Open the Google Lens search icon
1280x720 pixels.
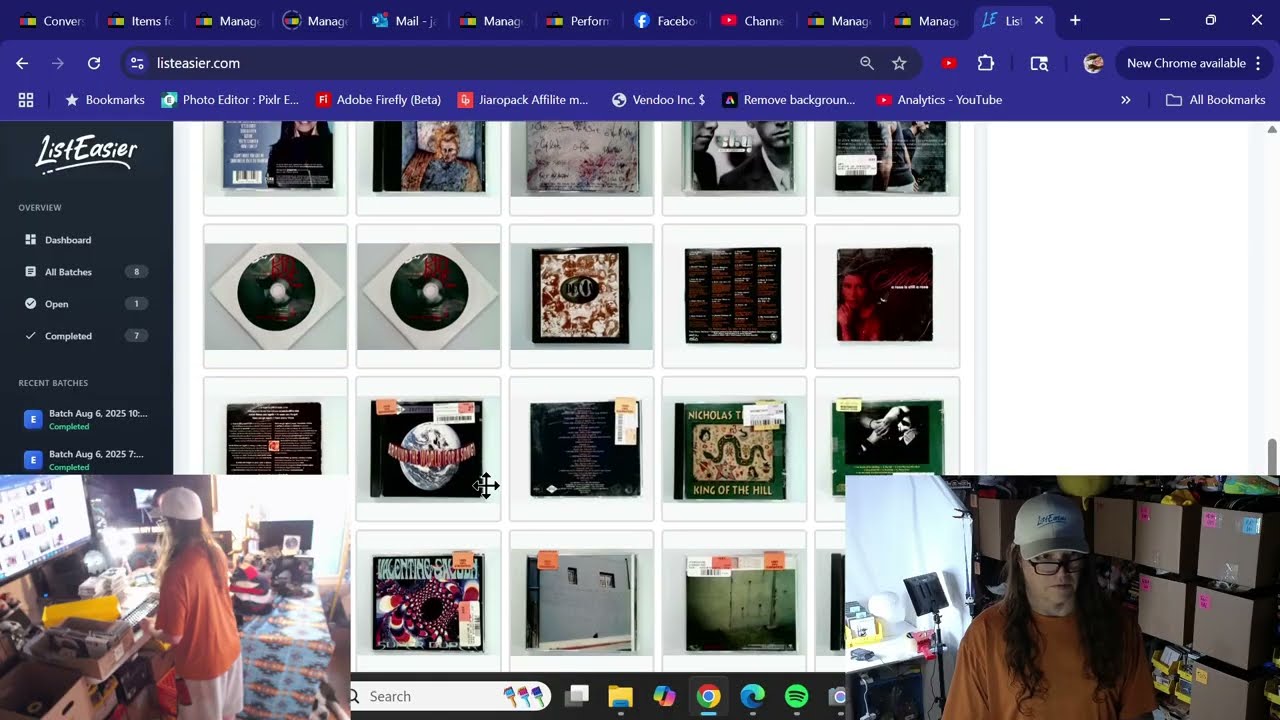(1040, 63)
